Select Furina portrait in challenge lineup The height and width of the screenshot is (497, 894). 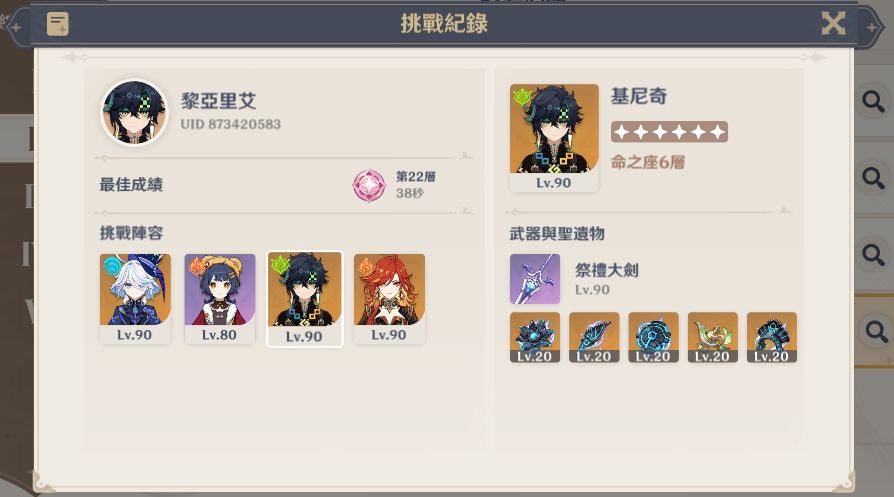coord(135,299)
